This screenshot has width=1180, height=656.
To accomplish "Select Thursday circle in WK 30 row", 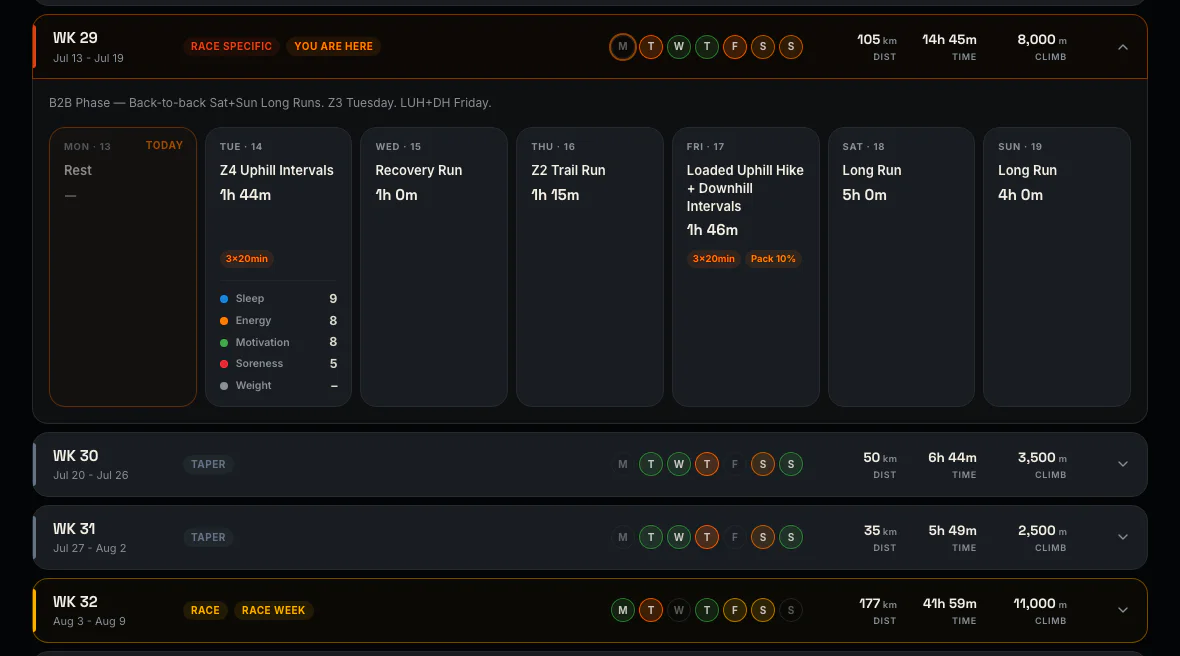I will pos(707,464).
